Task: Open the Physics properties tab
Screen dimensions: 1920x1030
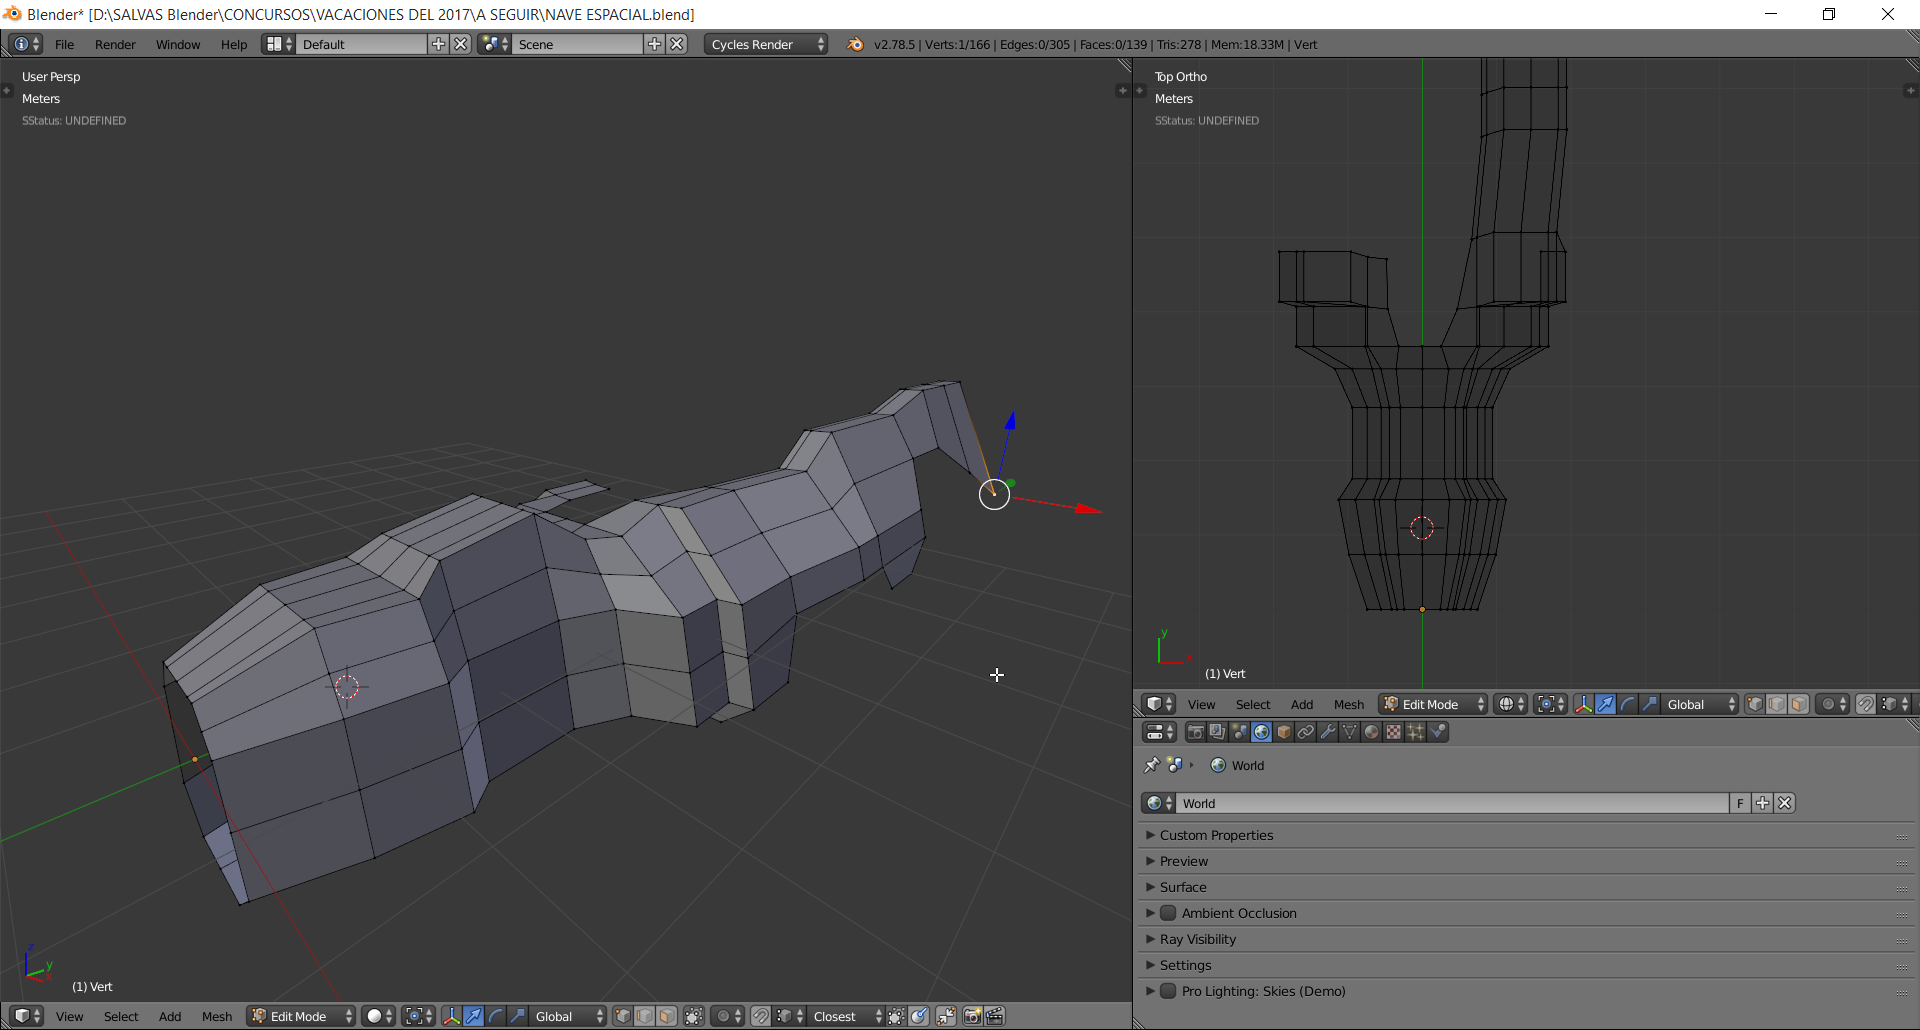Action: pos(1438,732)
